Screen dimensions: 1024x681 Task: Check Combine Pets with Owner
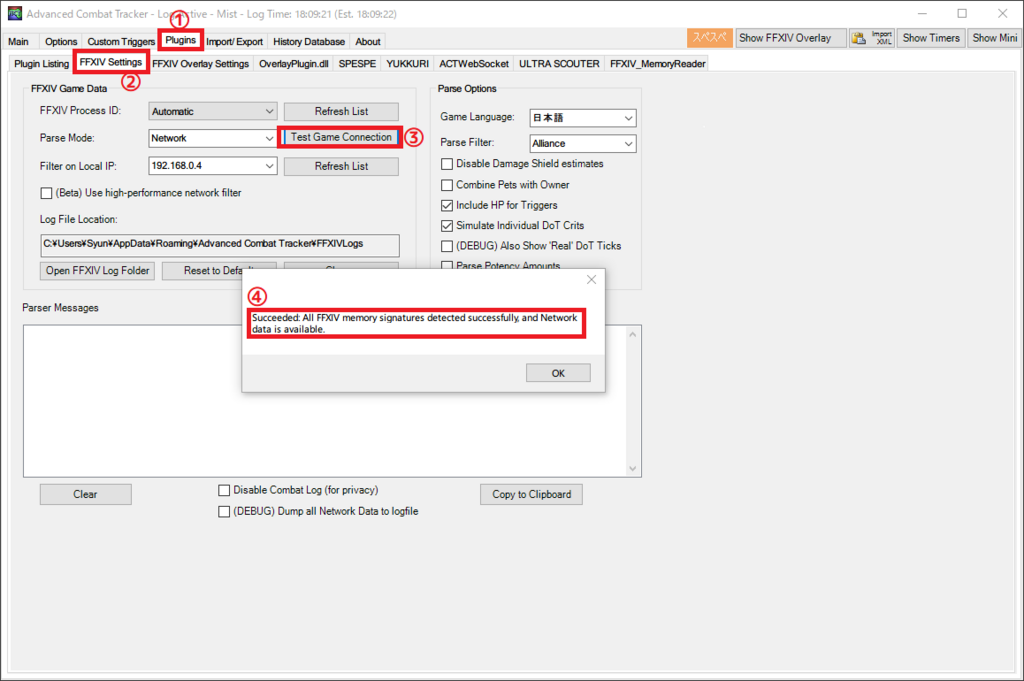coord(447,185)
